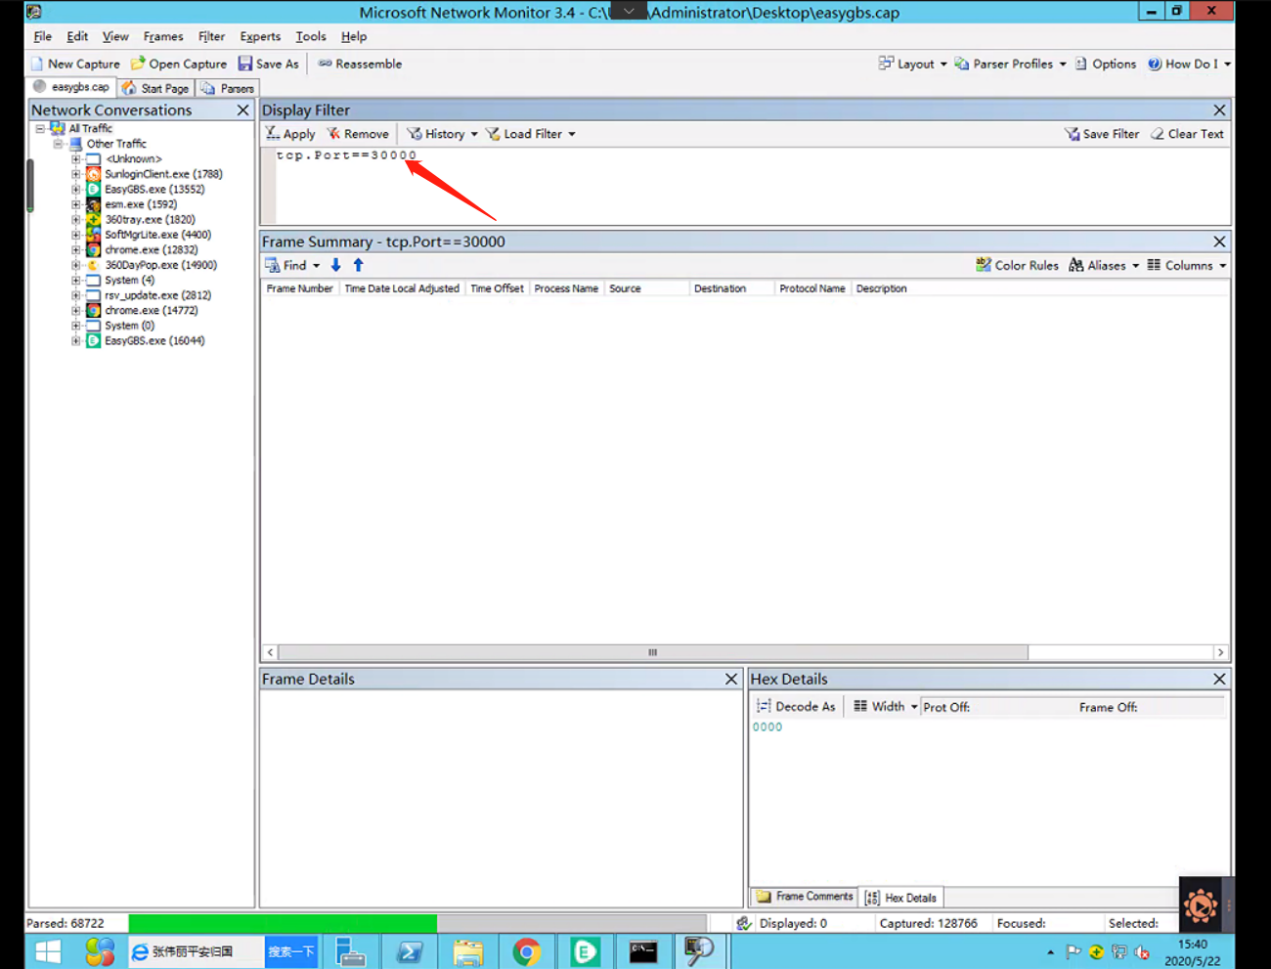Open the File menu

coord(42,37)
